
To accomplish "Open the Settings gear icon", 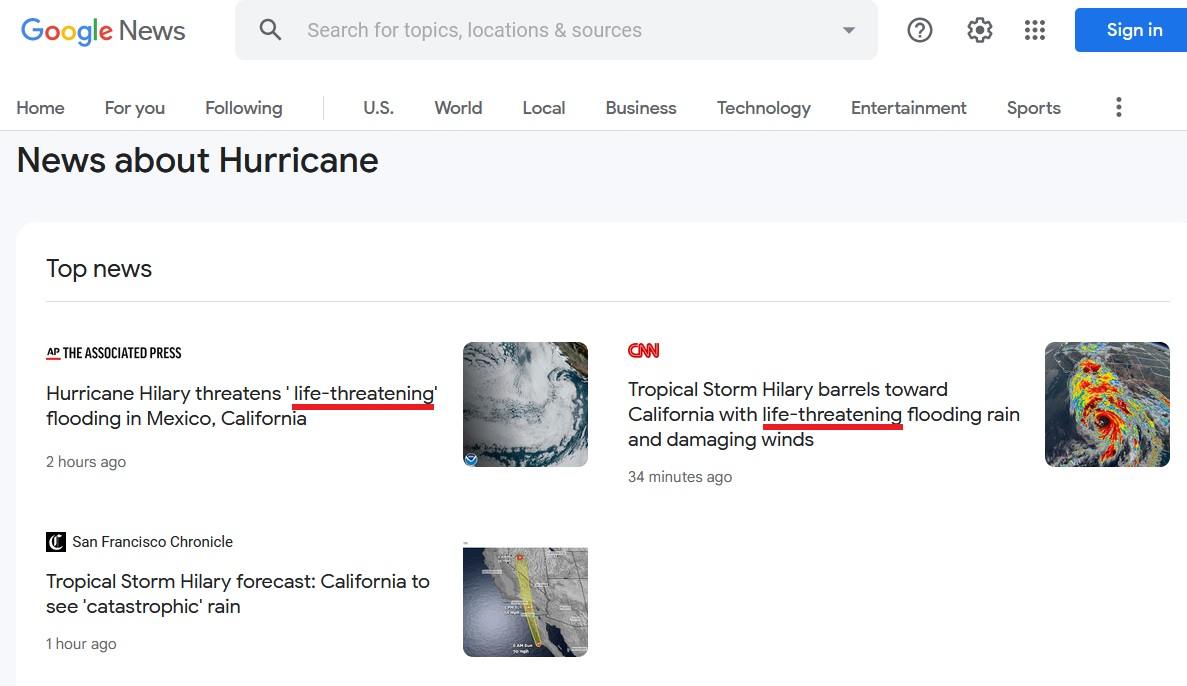I will point(979,30).
